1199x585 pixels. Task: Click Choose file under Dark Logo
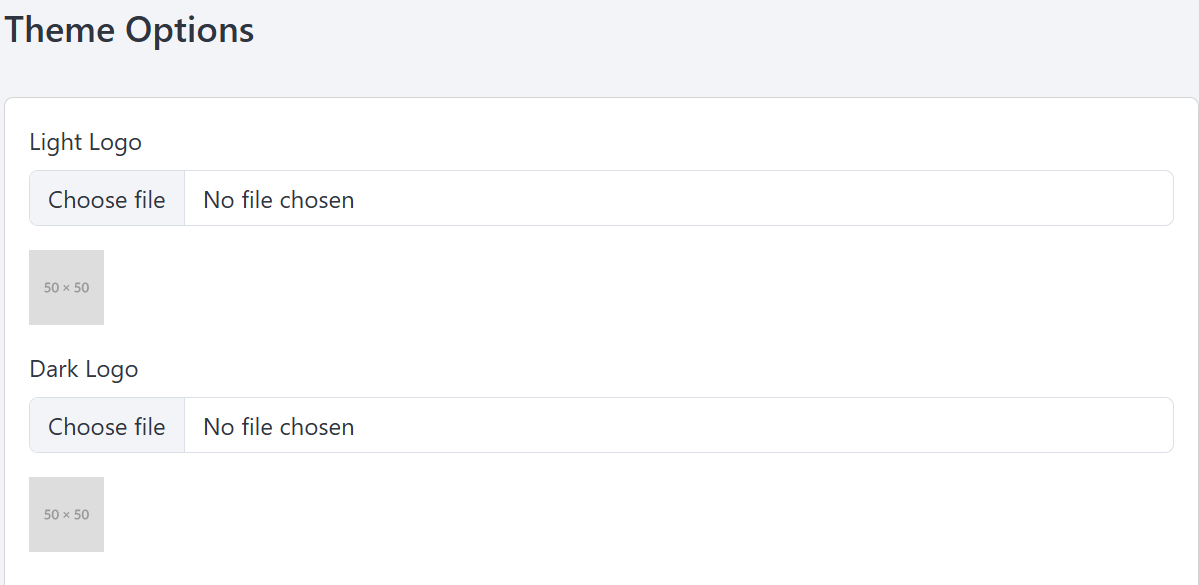[107, 427]
